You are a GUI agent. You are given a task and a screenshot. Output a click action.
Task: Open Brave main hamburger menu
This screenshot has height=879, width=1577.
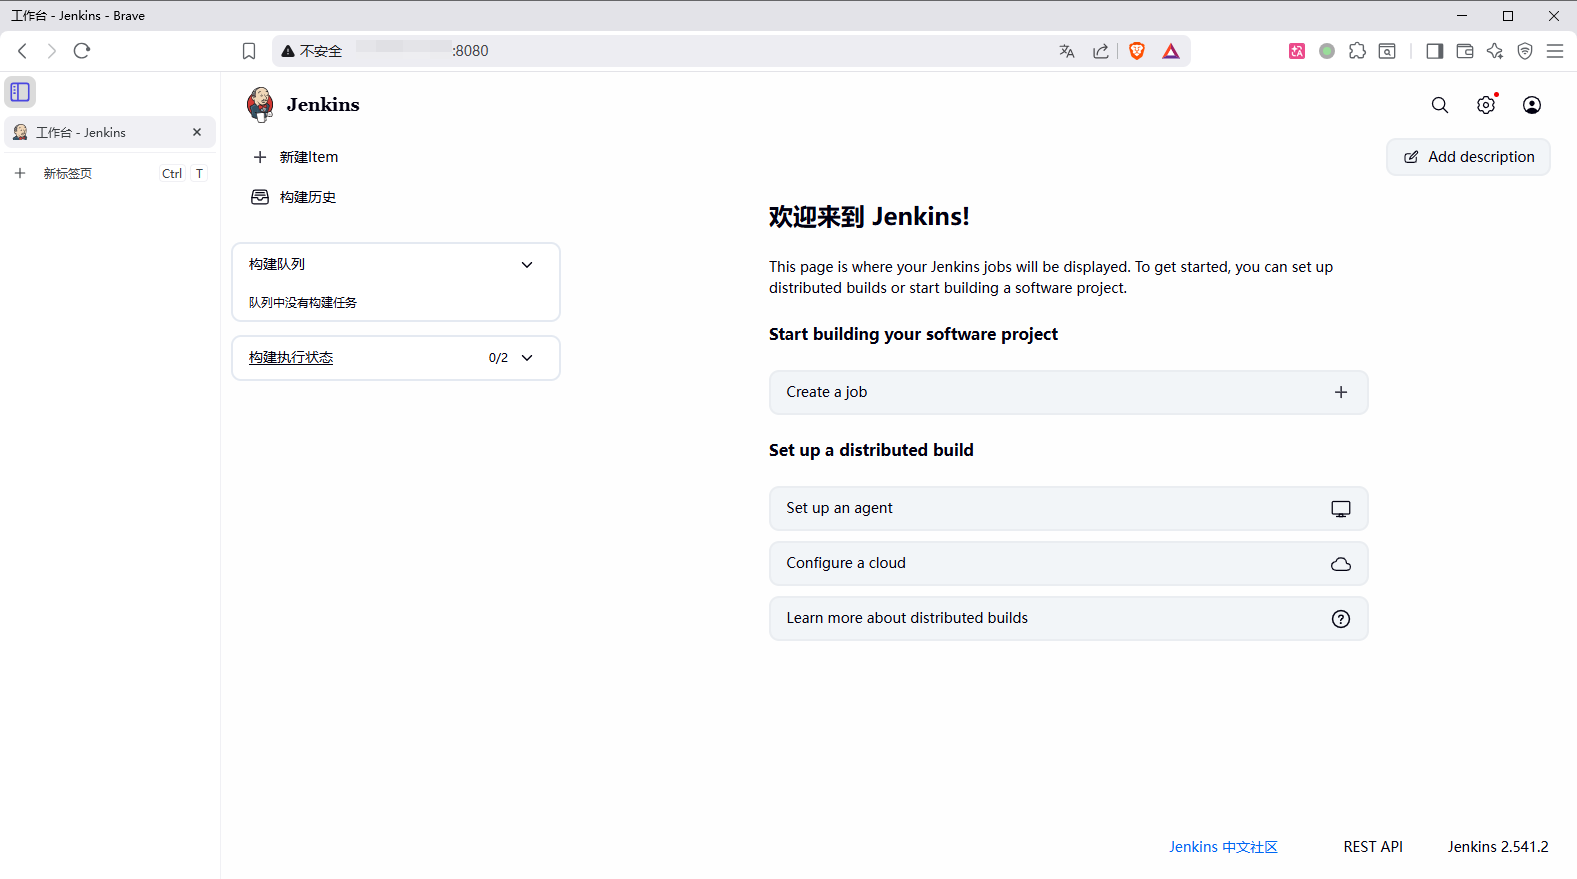coord(1554,51)
